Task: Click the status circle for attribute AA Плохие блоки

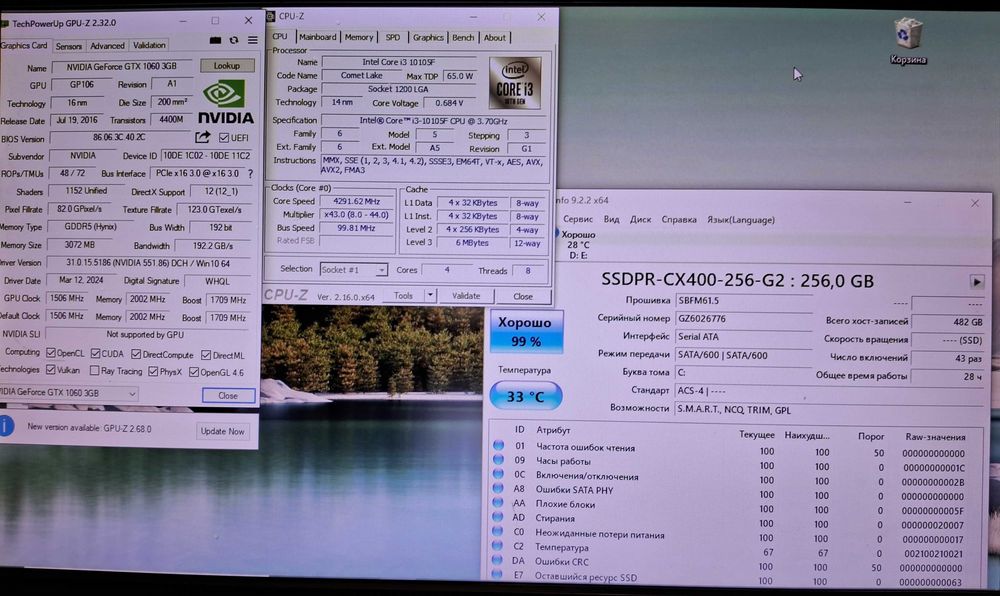Action: 498,503
